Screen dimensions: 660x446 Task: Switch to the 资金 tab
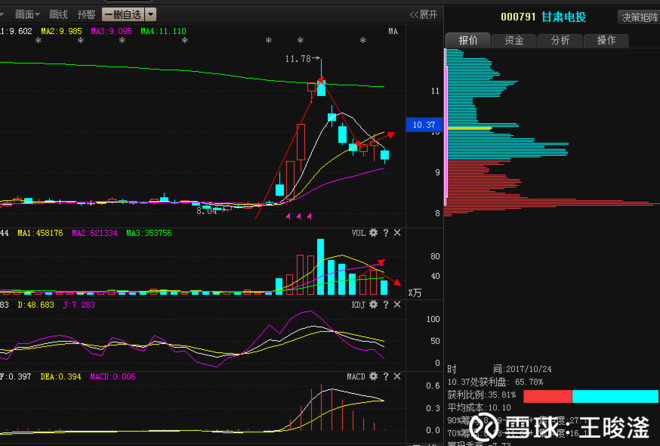click(x=514, y=40)
